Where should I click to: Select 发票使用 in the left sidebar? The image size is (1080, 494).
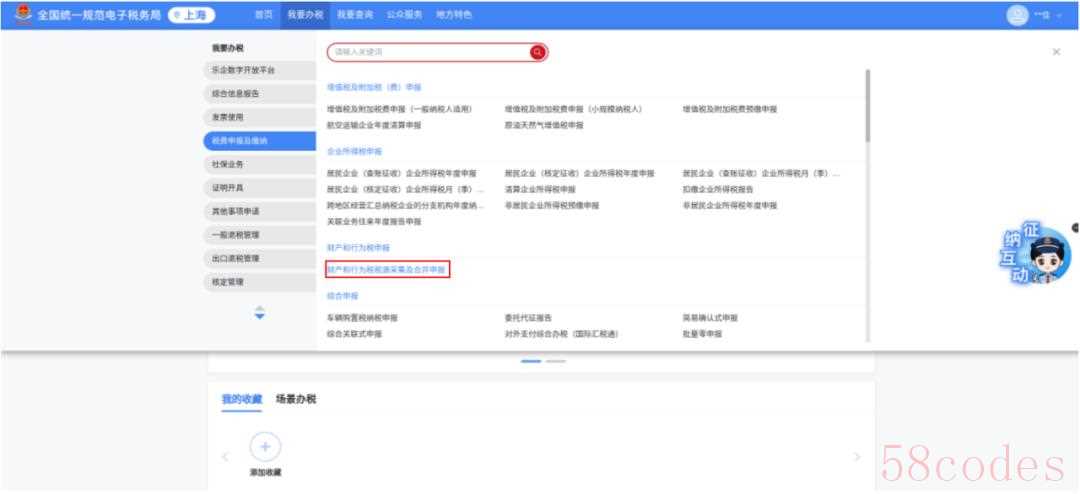pyautogui.click(x=228, y=117)
